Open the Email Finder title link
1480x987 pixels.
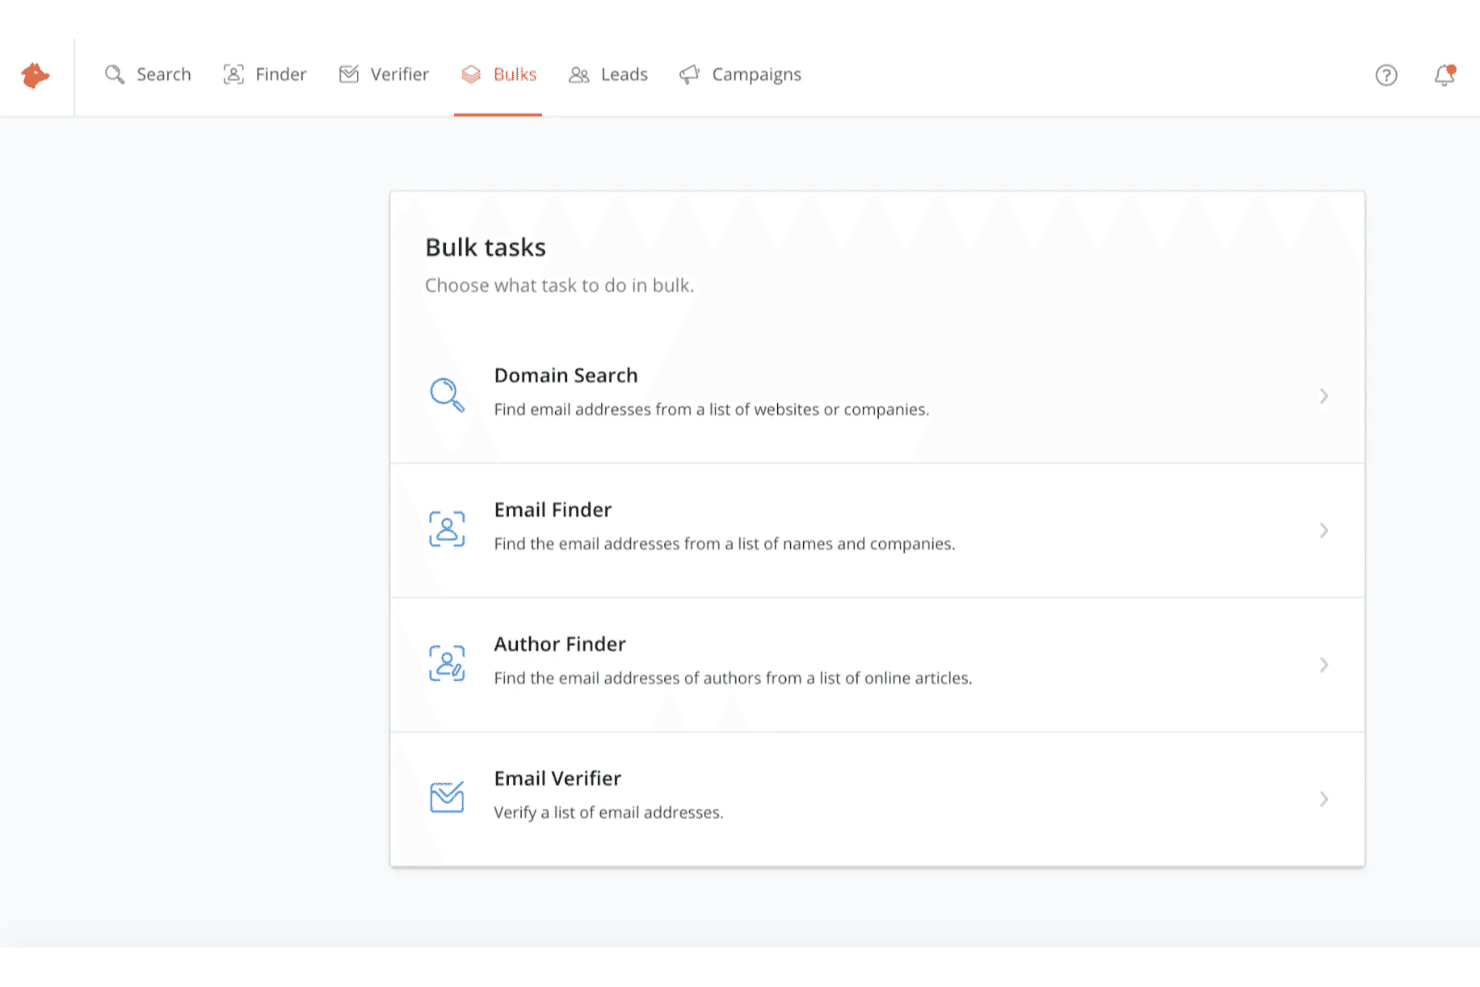553,510
